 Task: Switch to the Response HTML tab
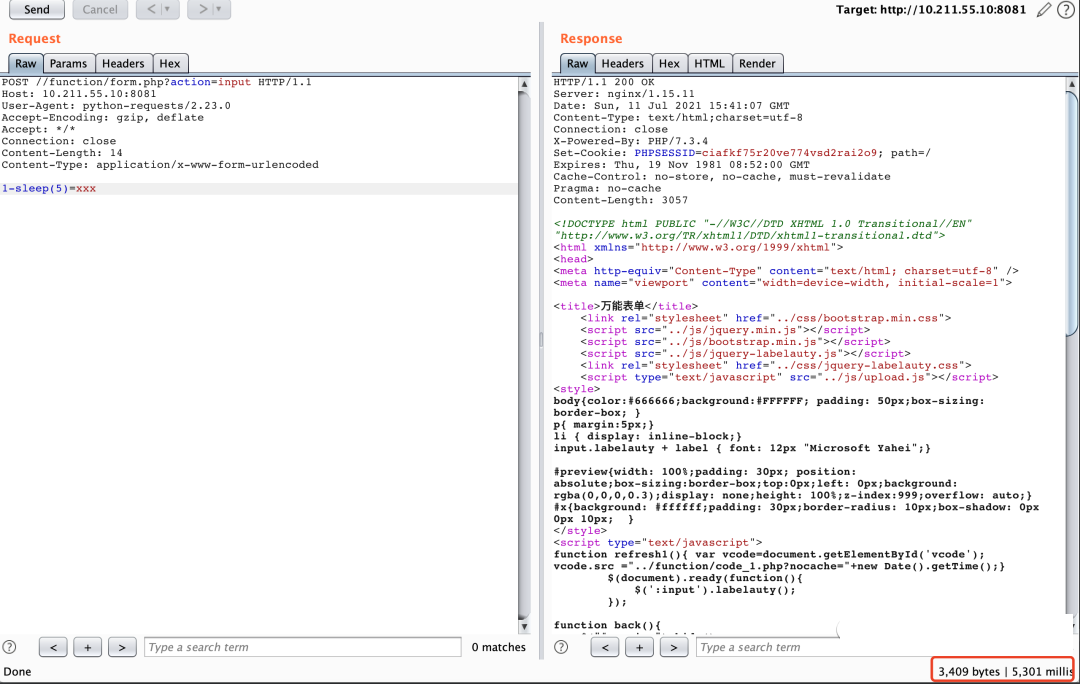click(x=709, y=63)
